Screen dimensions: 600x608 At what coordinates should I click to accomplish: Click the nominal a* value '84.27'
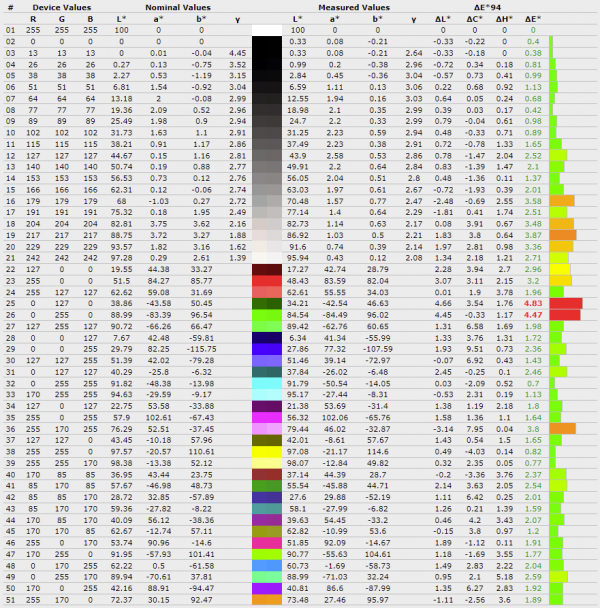pos(158,281)
